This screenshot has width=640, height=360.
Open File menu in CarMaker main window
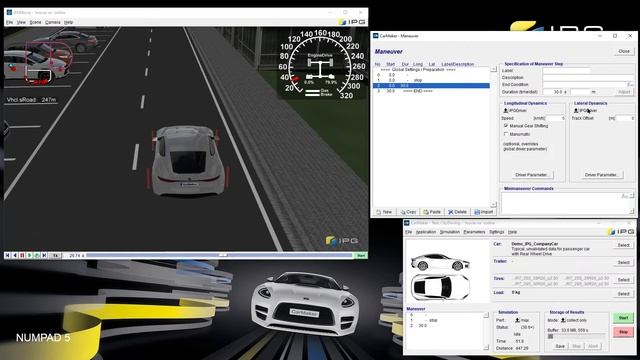(x=409, y=232)
